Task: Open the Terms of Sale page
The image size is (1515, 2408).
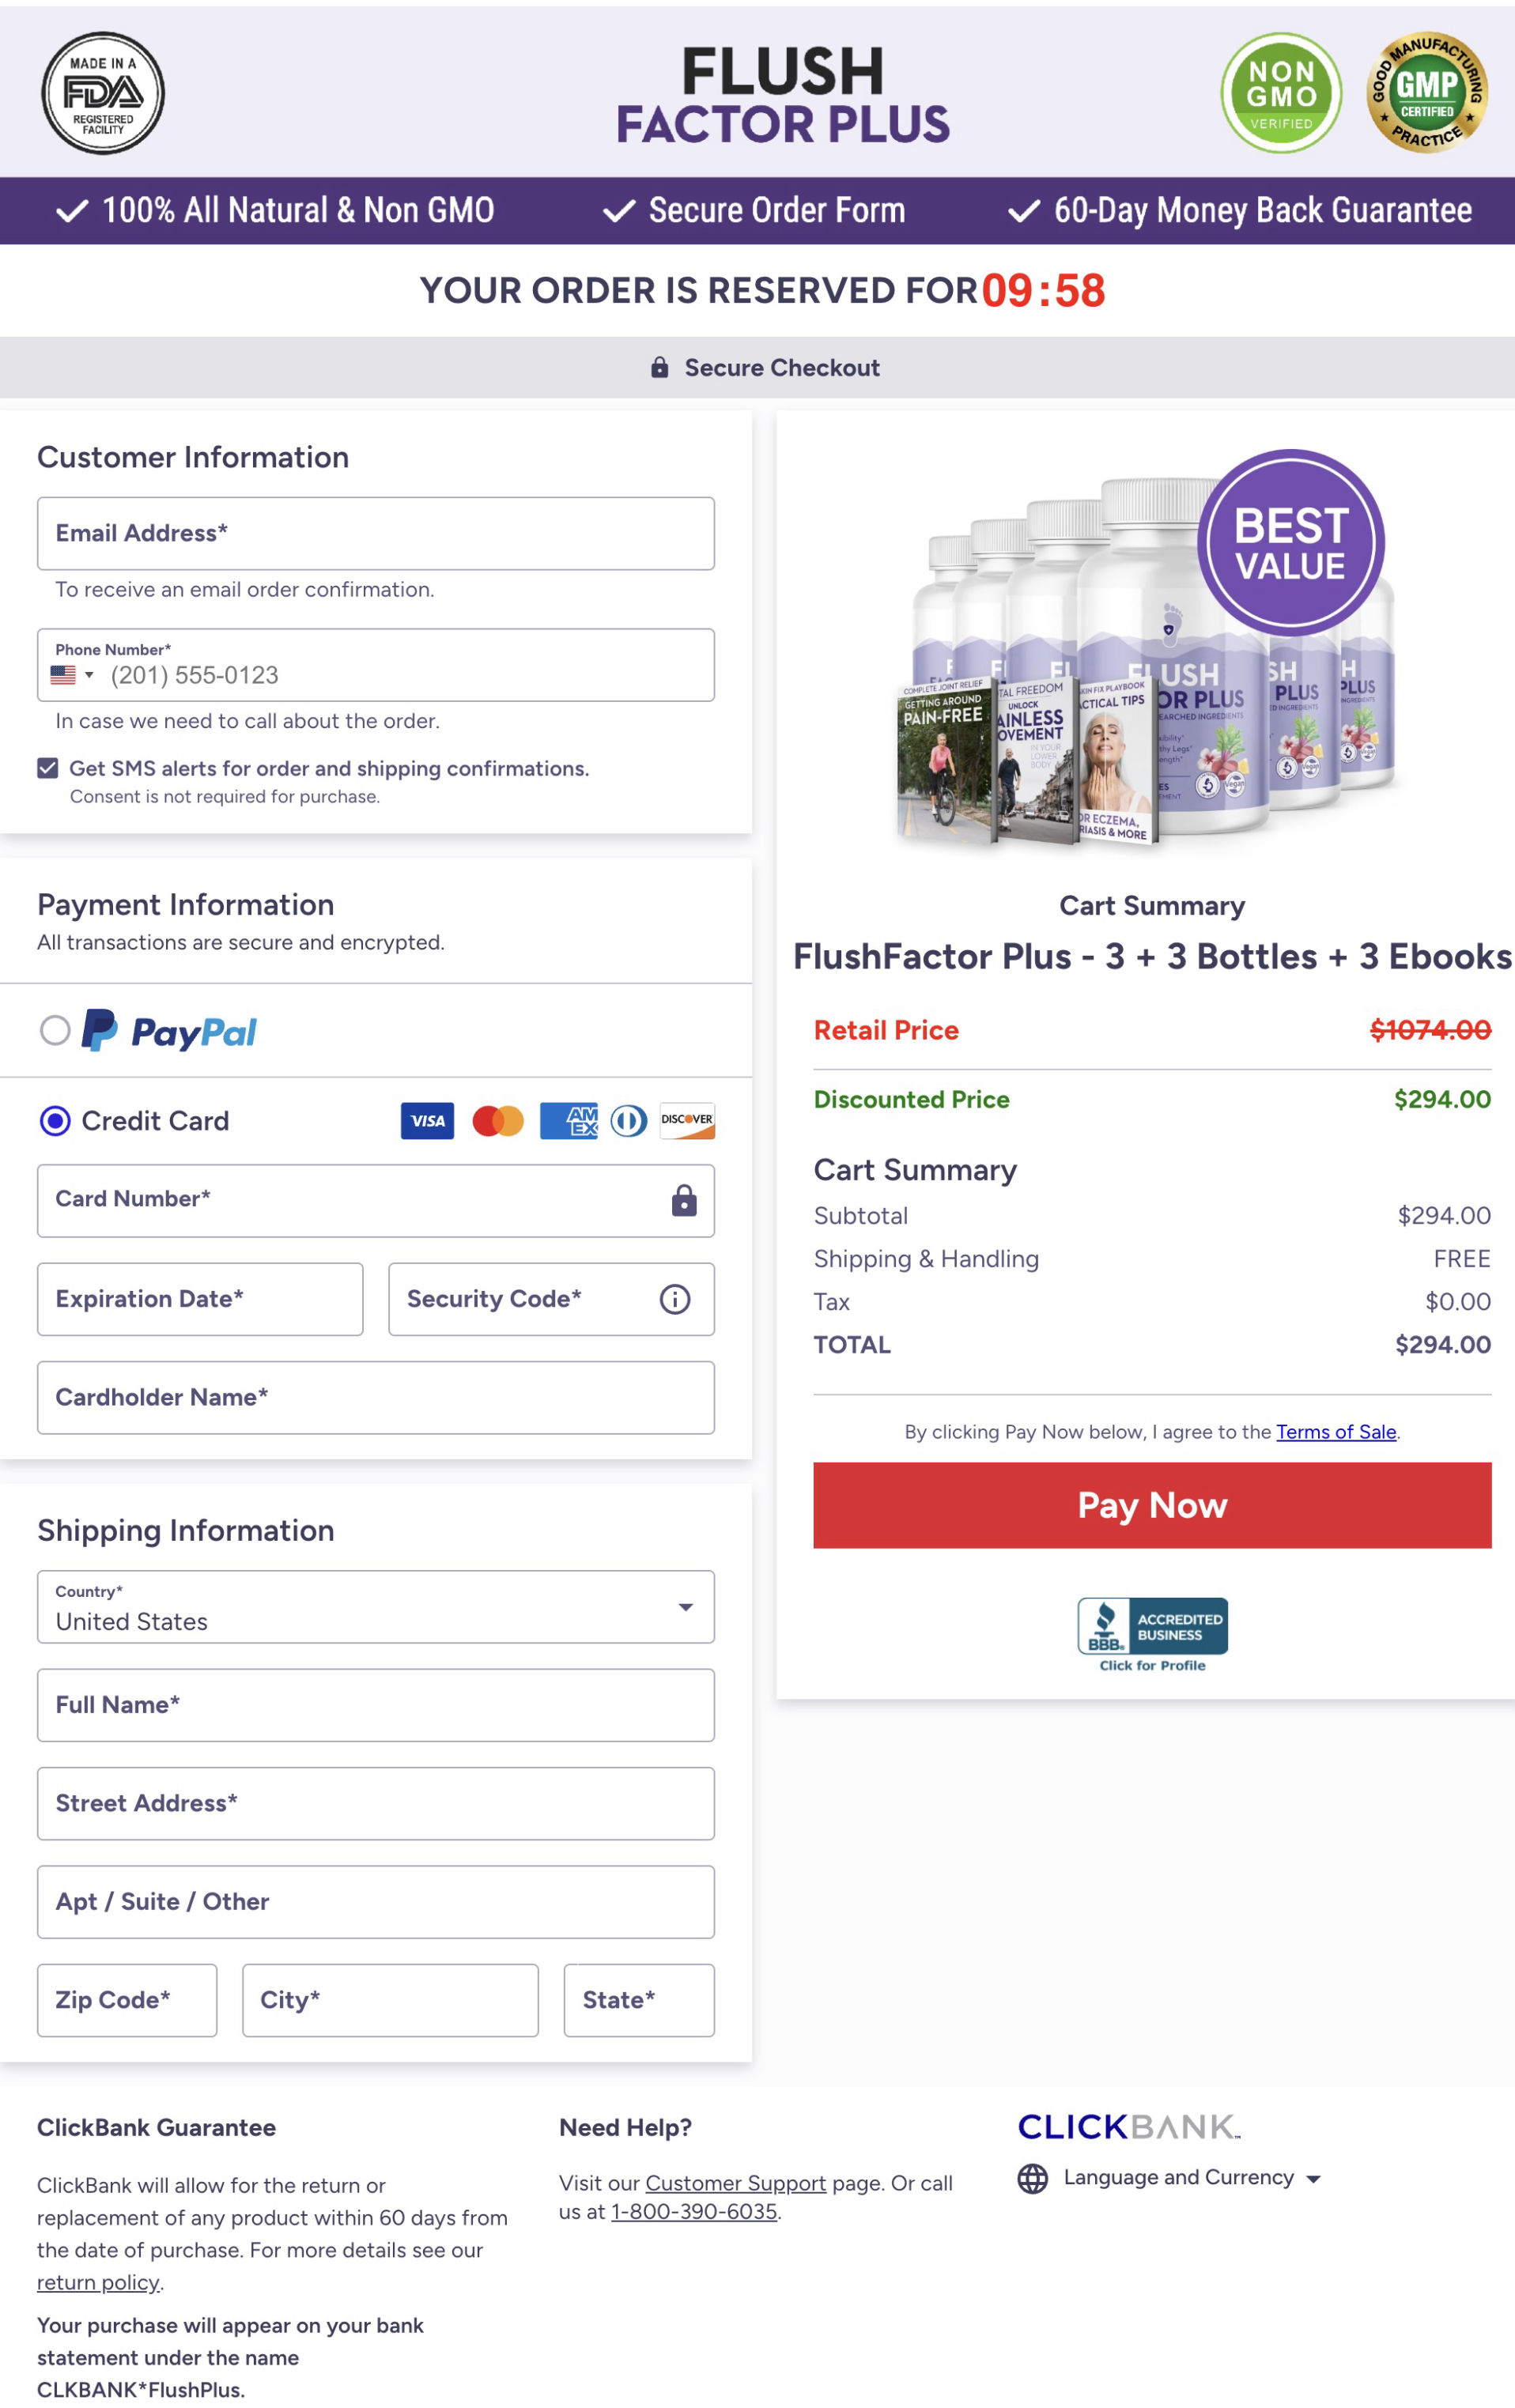Action: click(x=1336, y=1432)
